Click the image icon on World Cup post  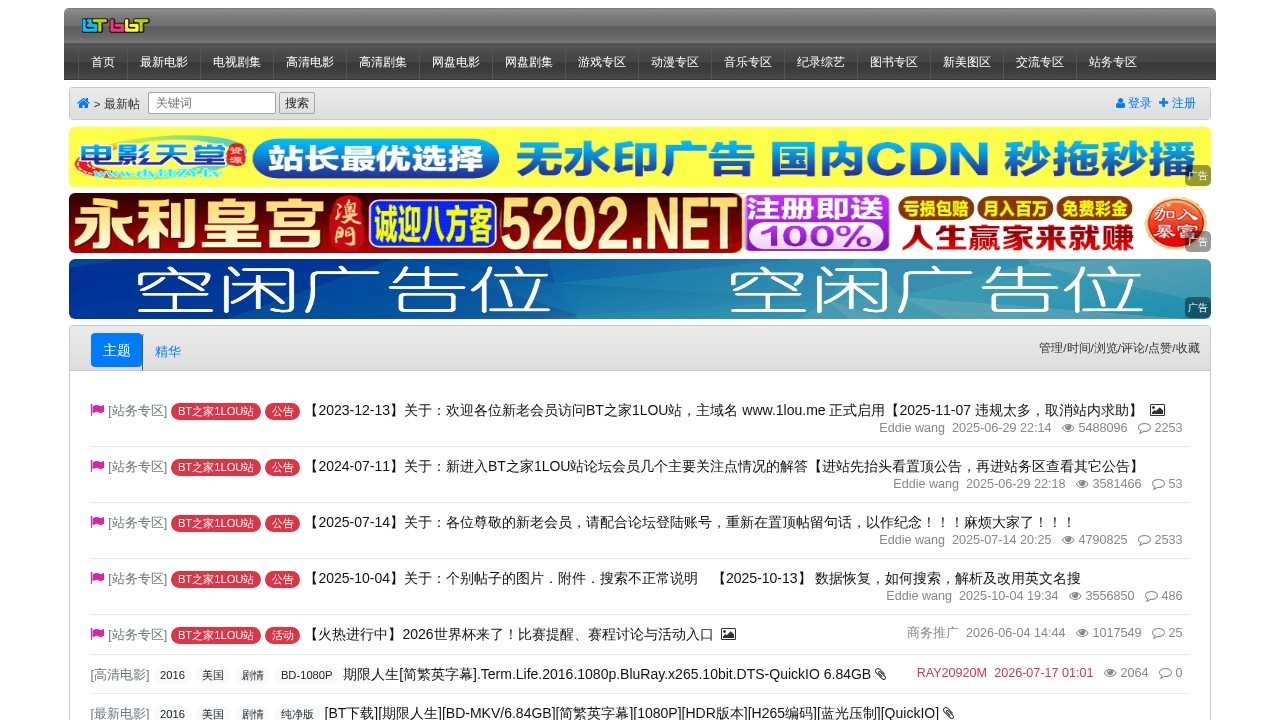tap(728, 634)
